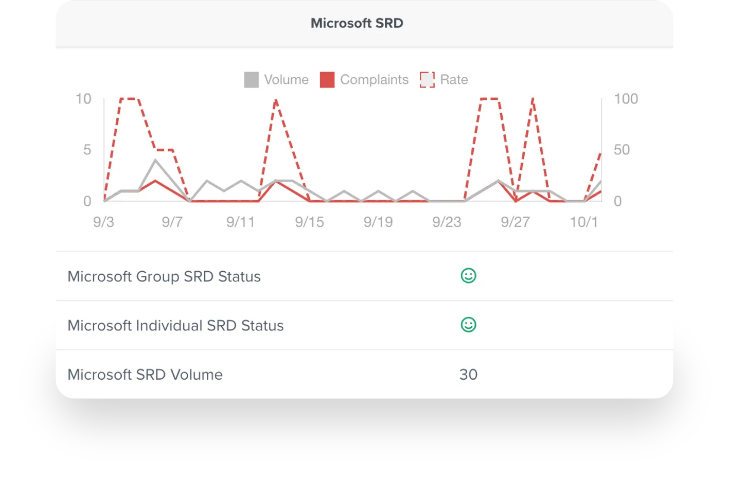The width and height of the screenshot is (731, 479).
Task: Click the 9/23 date axis label
Action: click(447, 222)
